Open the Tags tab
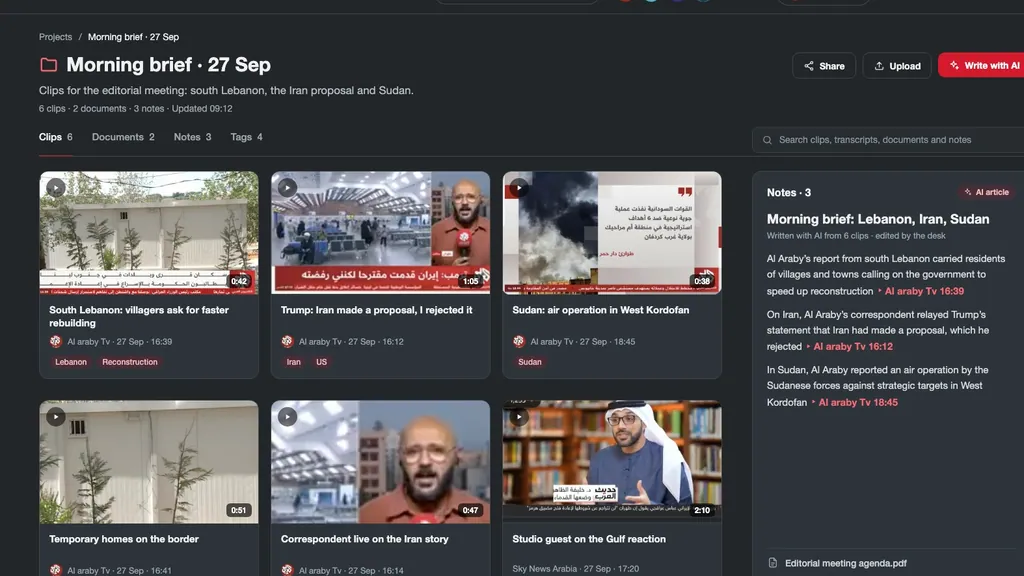Image resolution: width=1024 pixels, height=576 pixels. pos(246,137)
